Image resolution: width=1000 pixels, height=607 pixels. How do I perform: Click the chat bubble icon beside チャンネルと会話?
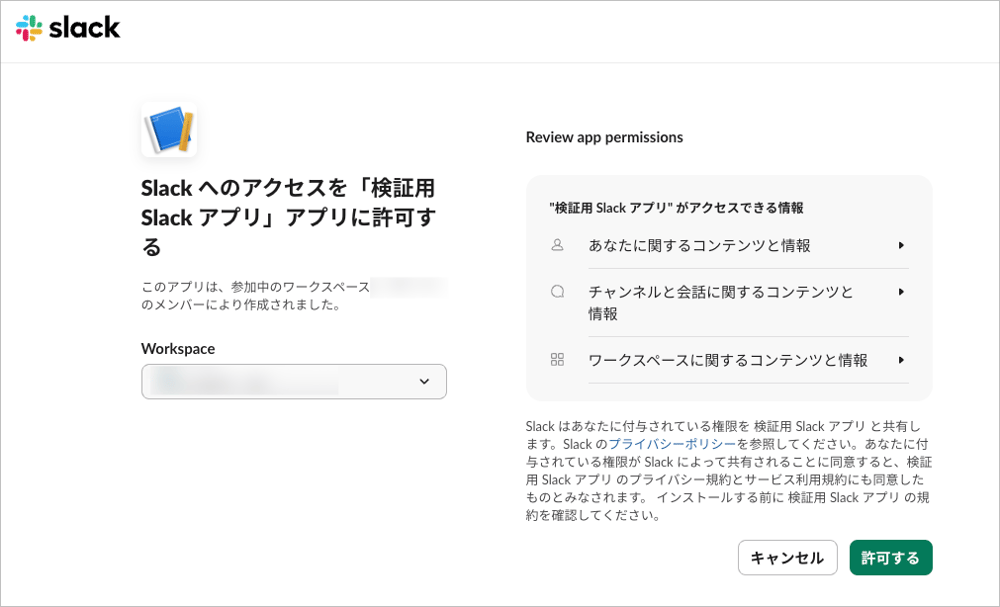click(557, 292)
